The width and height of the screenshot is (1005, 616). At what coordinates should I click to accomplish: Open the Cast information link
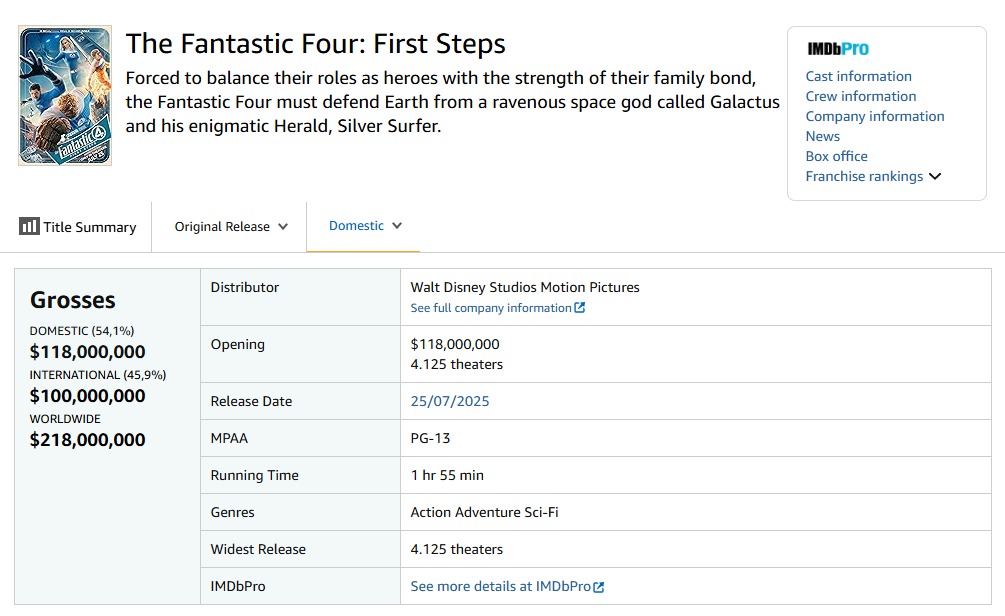858,76
